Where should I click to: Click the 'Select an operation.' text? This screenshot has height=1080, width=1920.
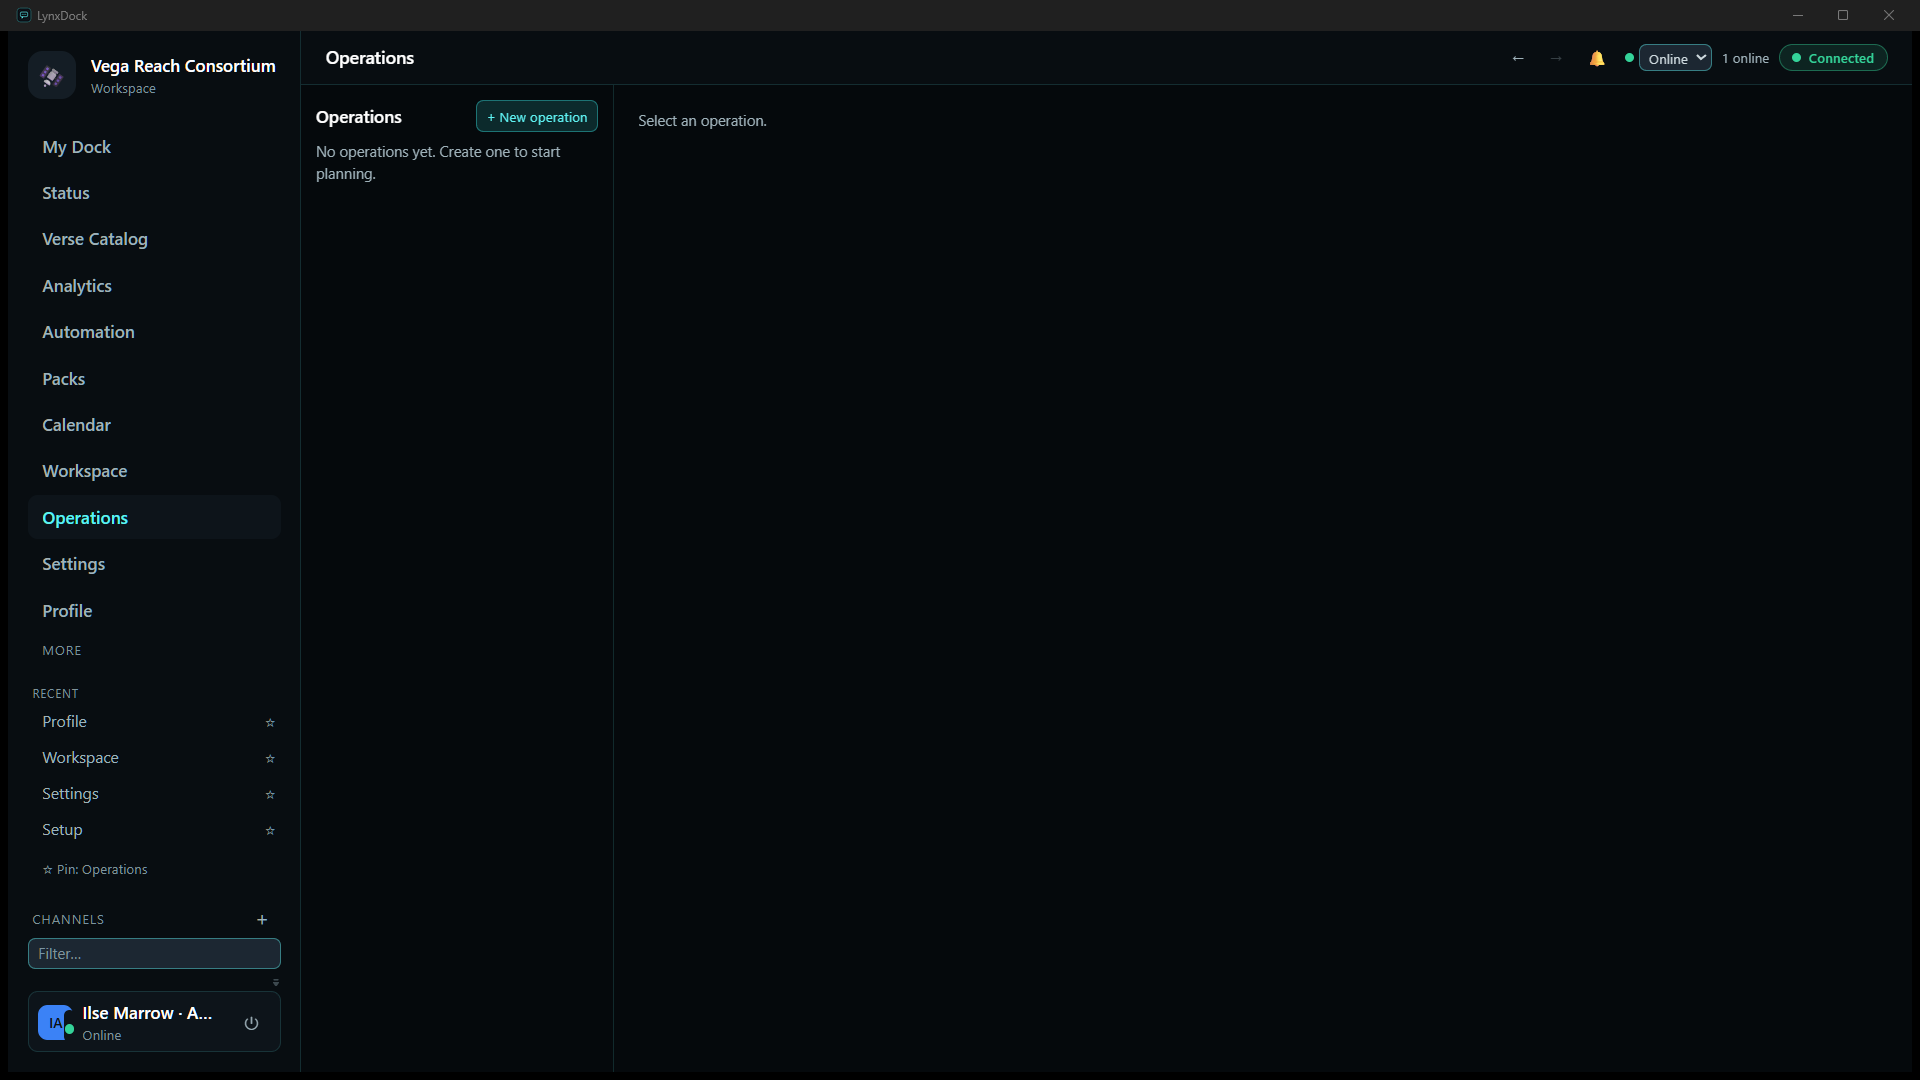702,121
